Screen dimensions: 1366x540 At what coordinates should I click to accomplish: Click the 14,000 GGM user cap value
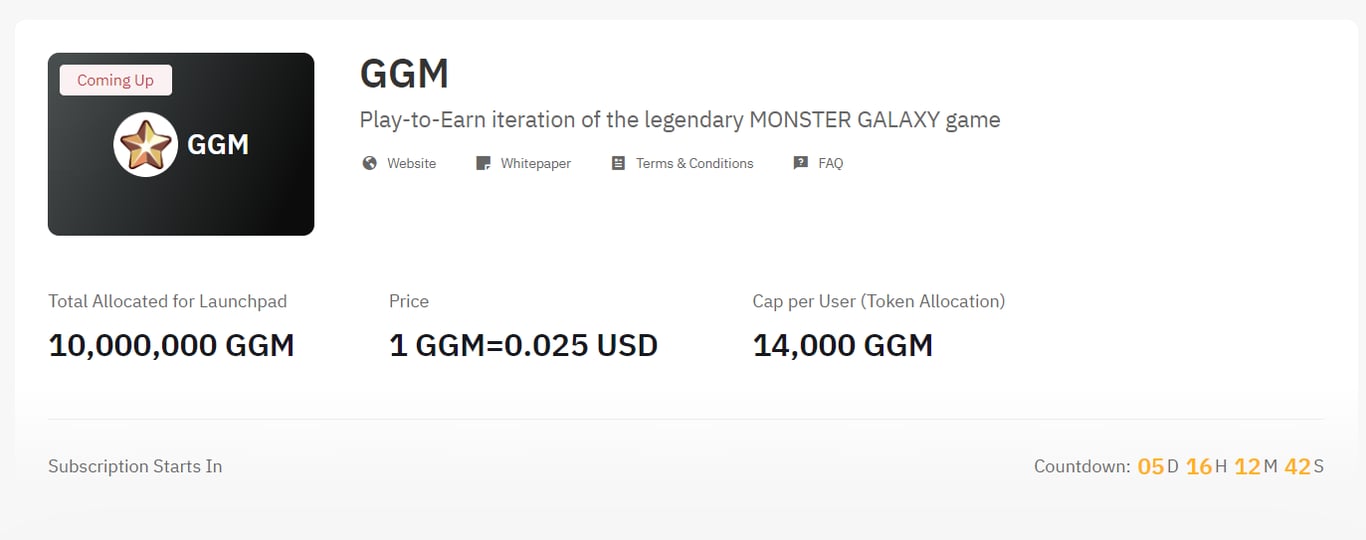click(842, 345)
